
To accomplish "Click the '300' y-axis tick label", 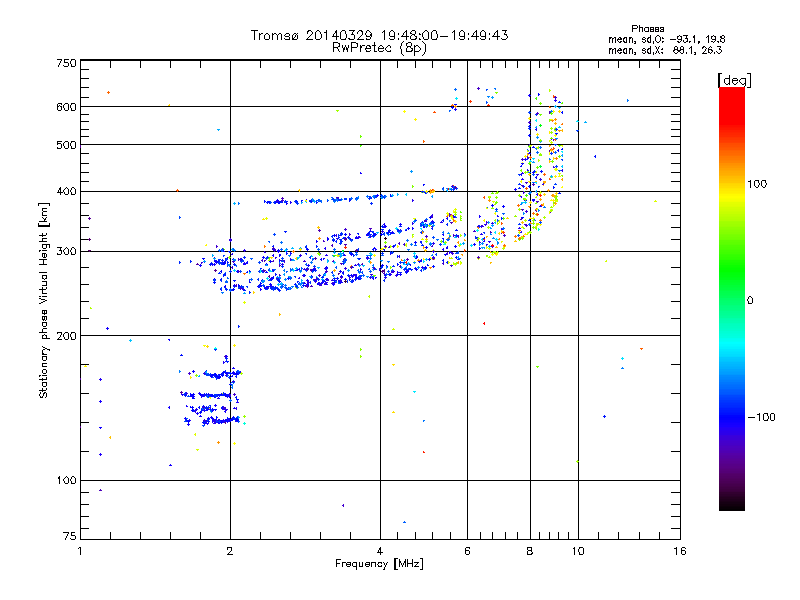I will (67, 252).
